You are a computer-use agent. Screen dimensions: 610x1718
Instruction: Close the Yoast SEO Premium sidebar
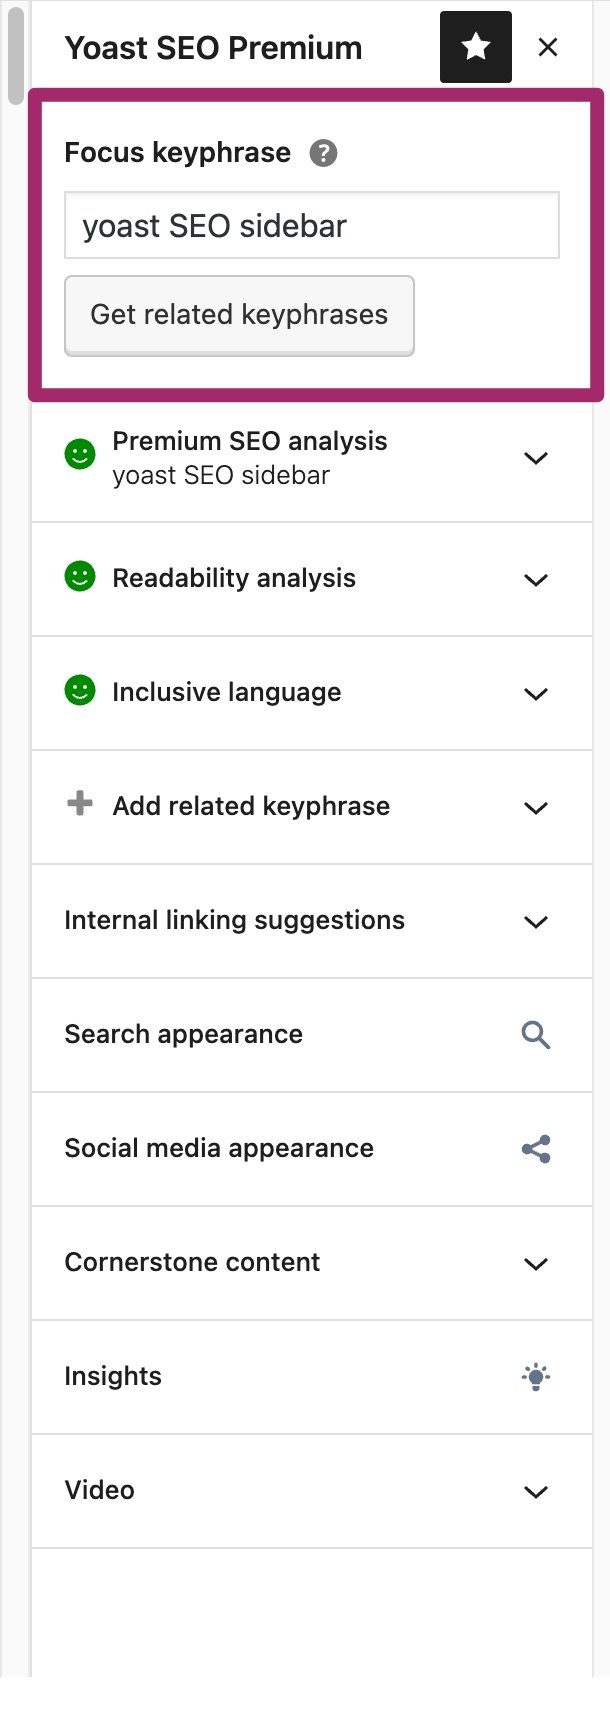click(x=548, y=47)
